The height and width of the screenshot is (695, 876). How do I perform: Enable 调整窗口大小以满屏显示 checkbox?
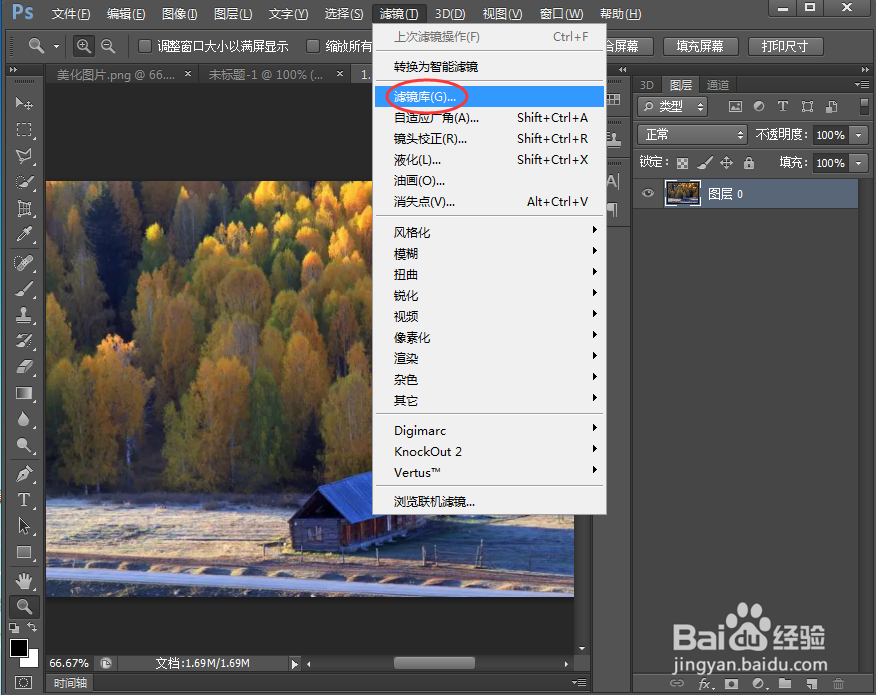145,46
